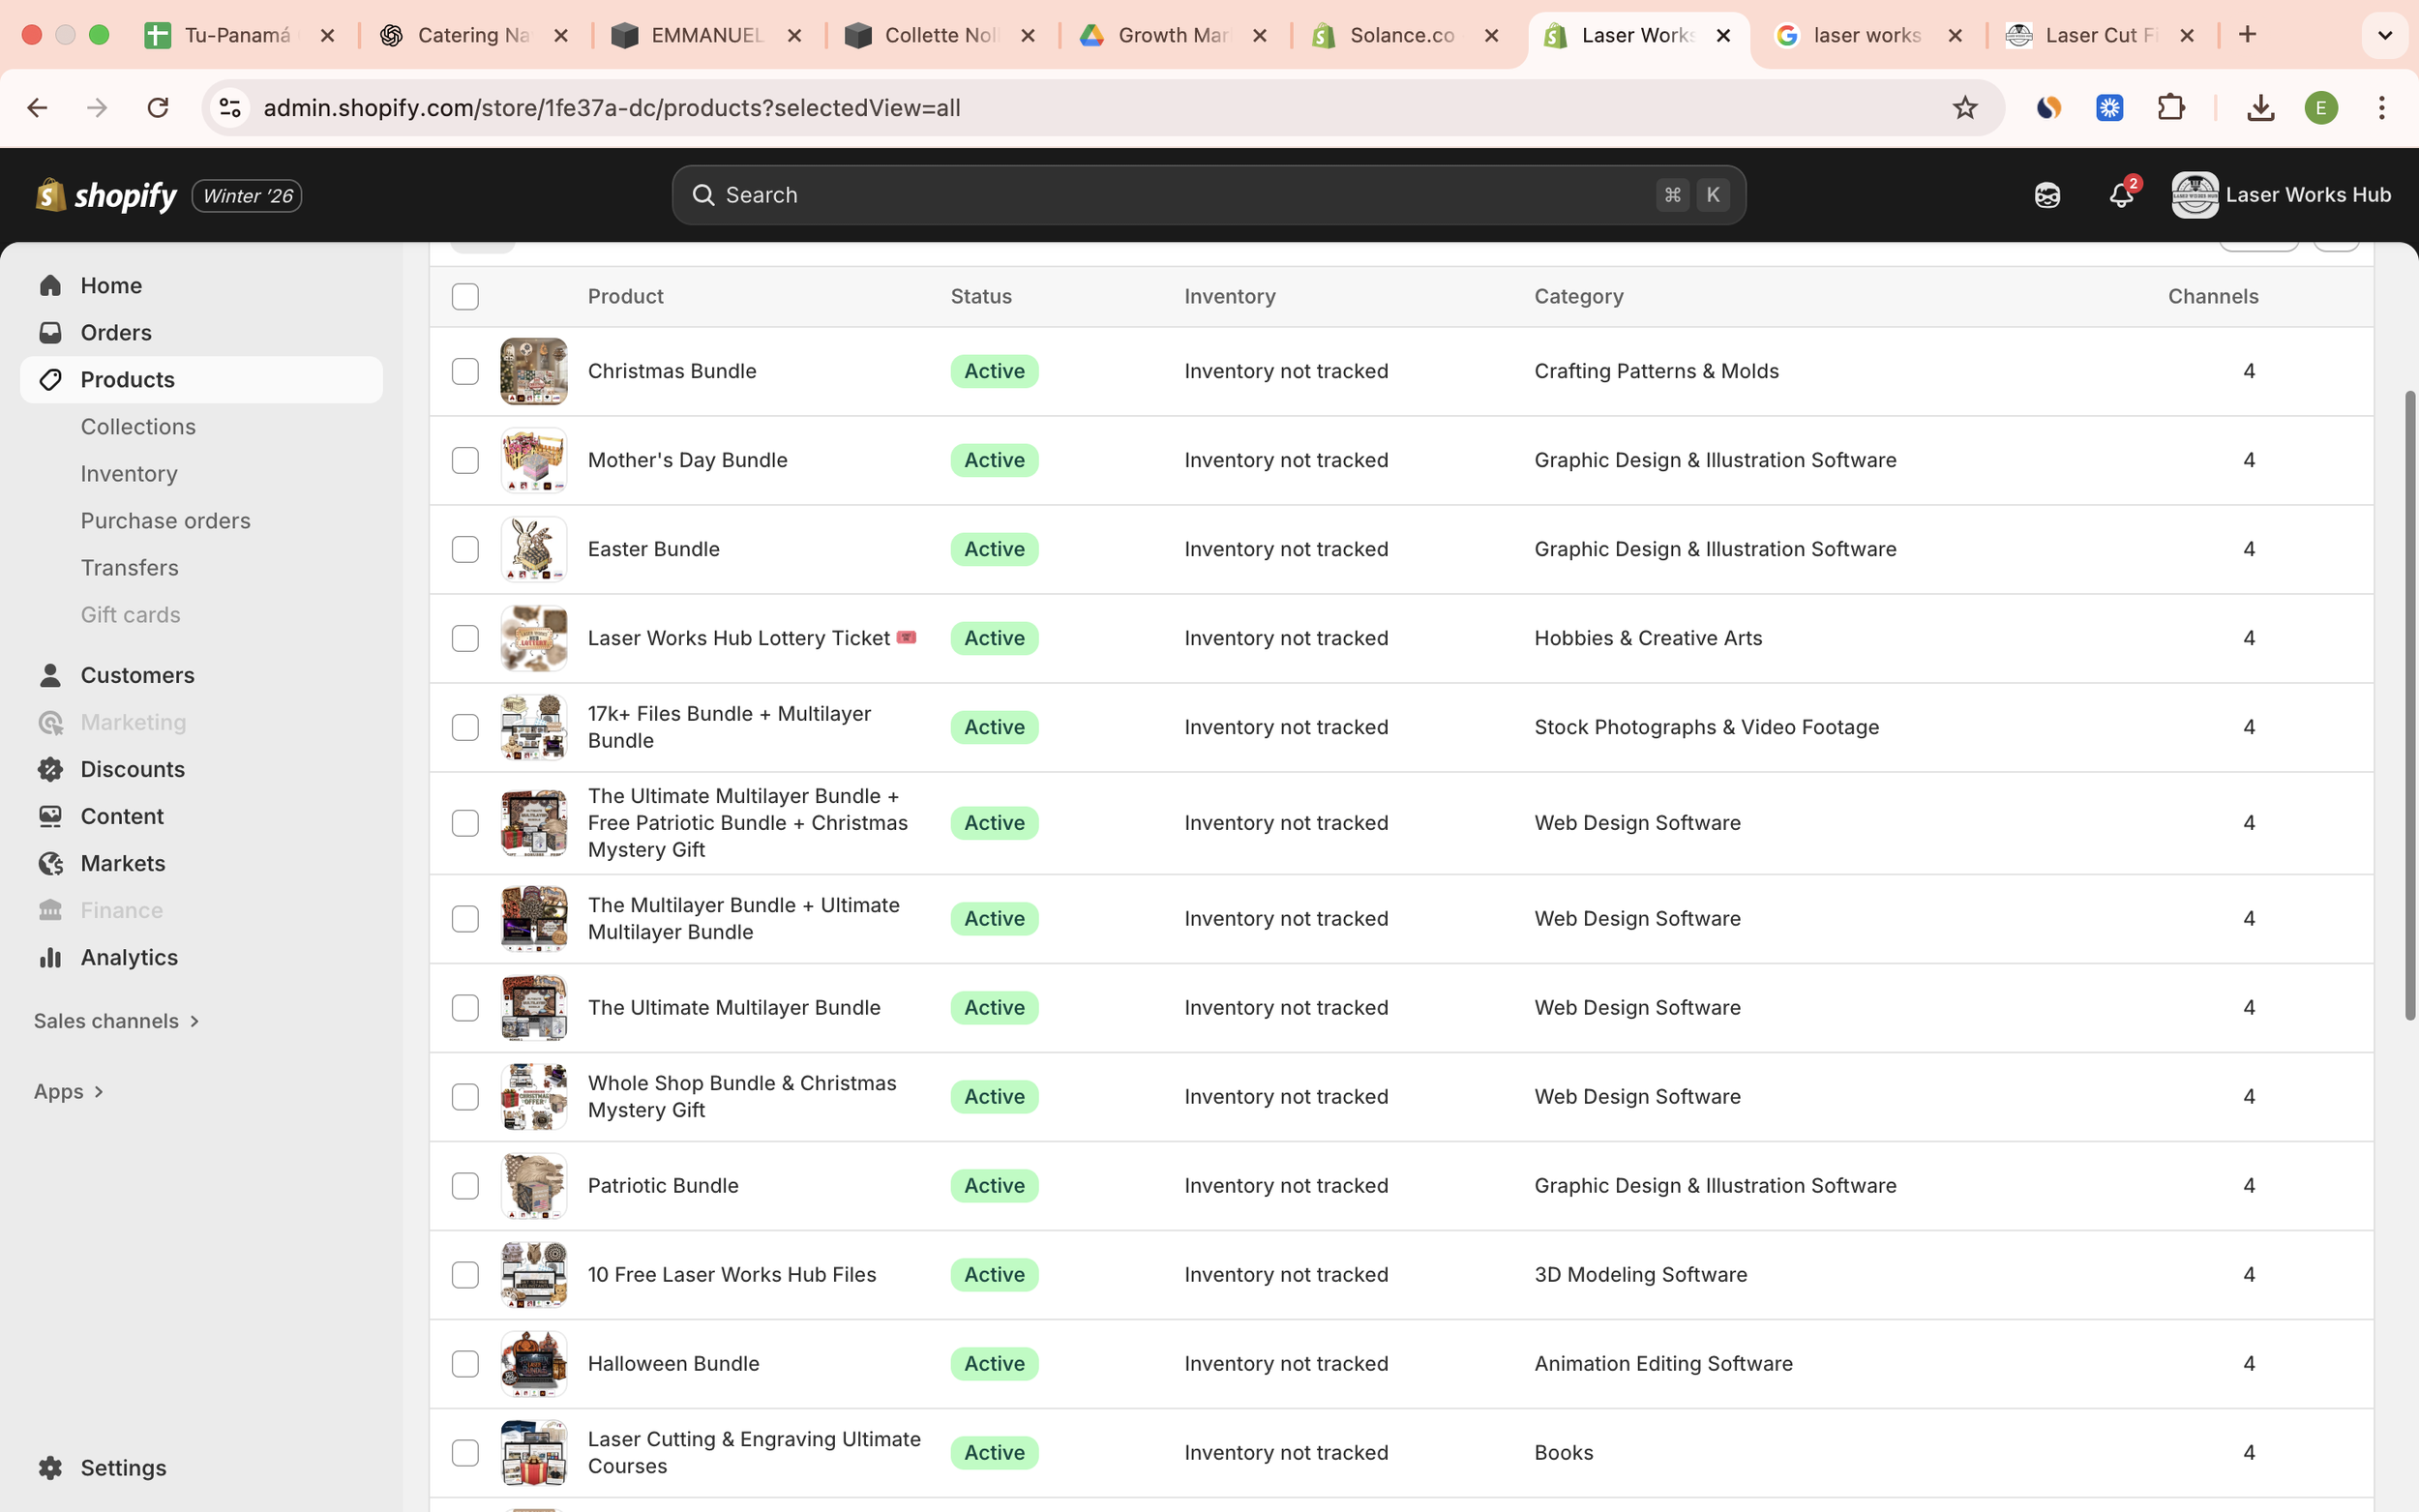Image resolution: width=2419 pixels, height=1512 pixels.
Task: Toggle the select-all products header checkbox
Action: [465, 296]
